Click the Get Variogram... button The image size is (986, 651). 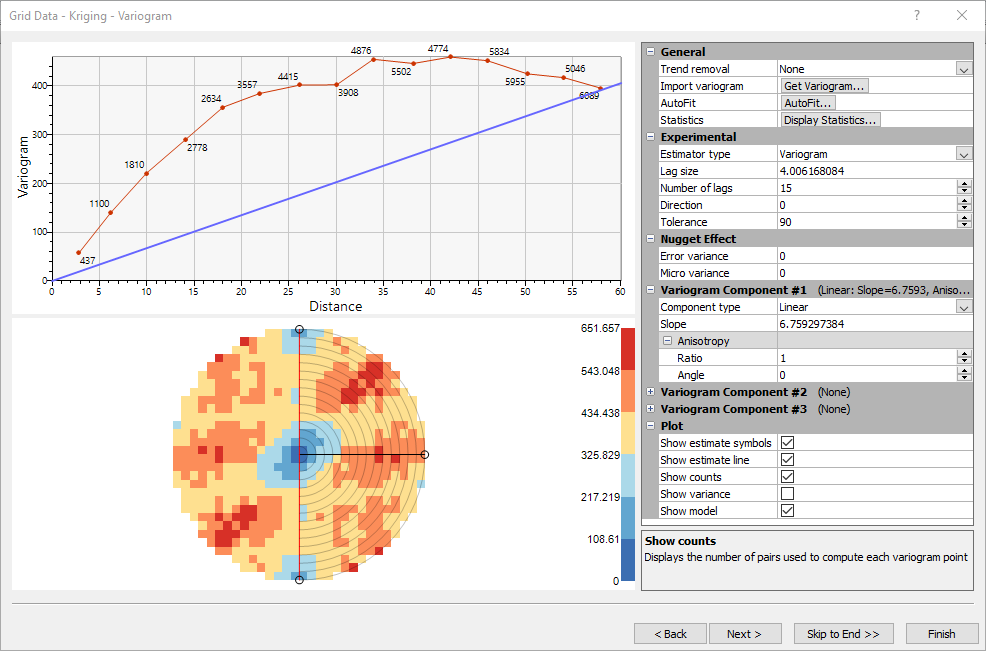[824, 86]
